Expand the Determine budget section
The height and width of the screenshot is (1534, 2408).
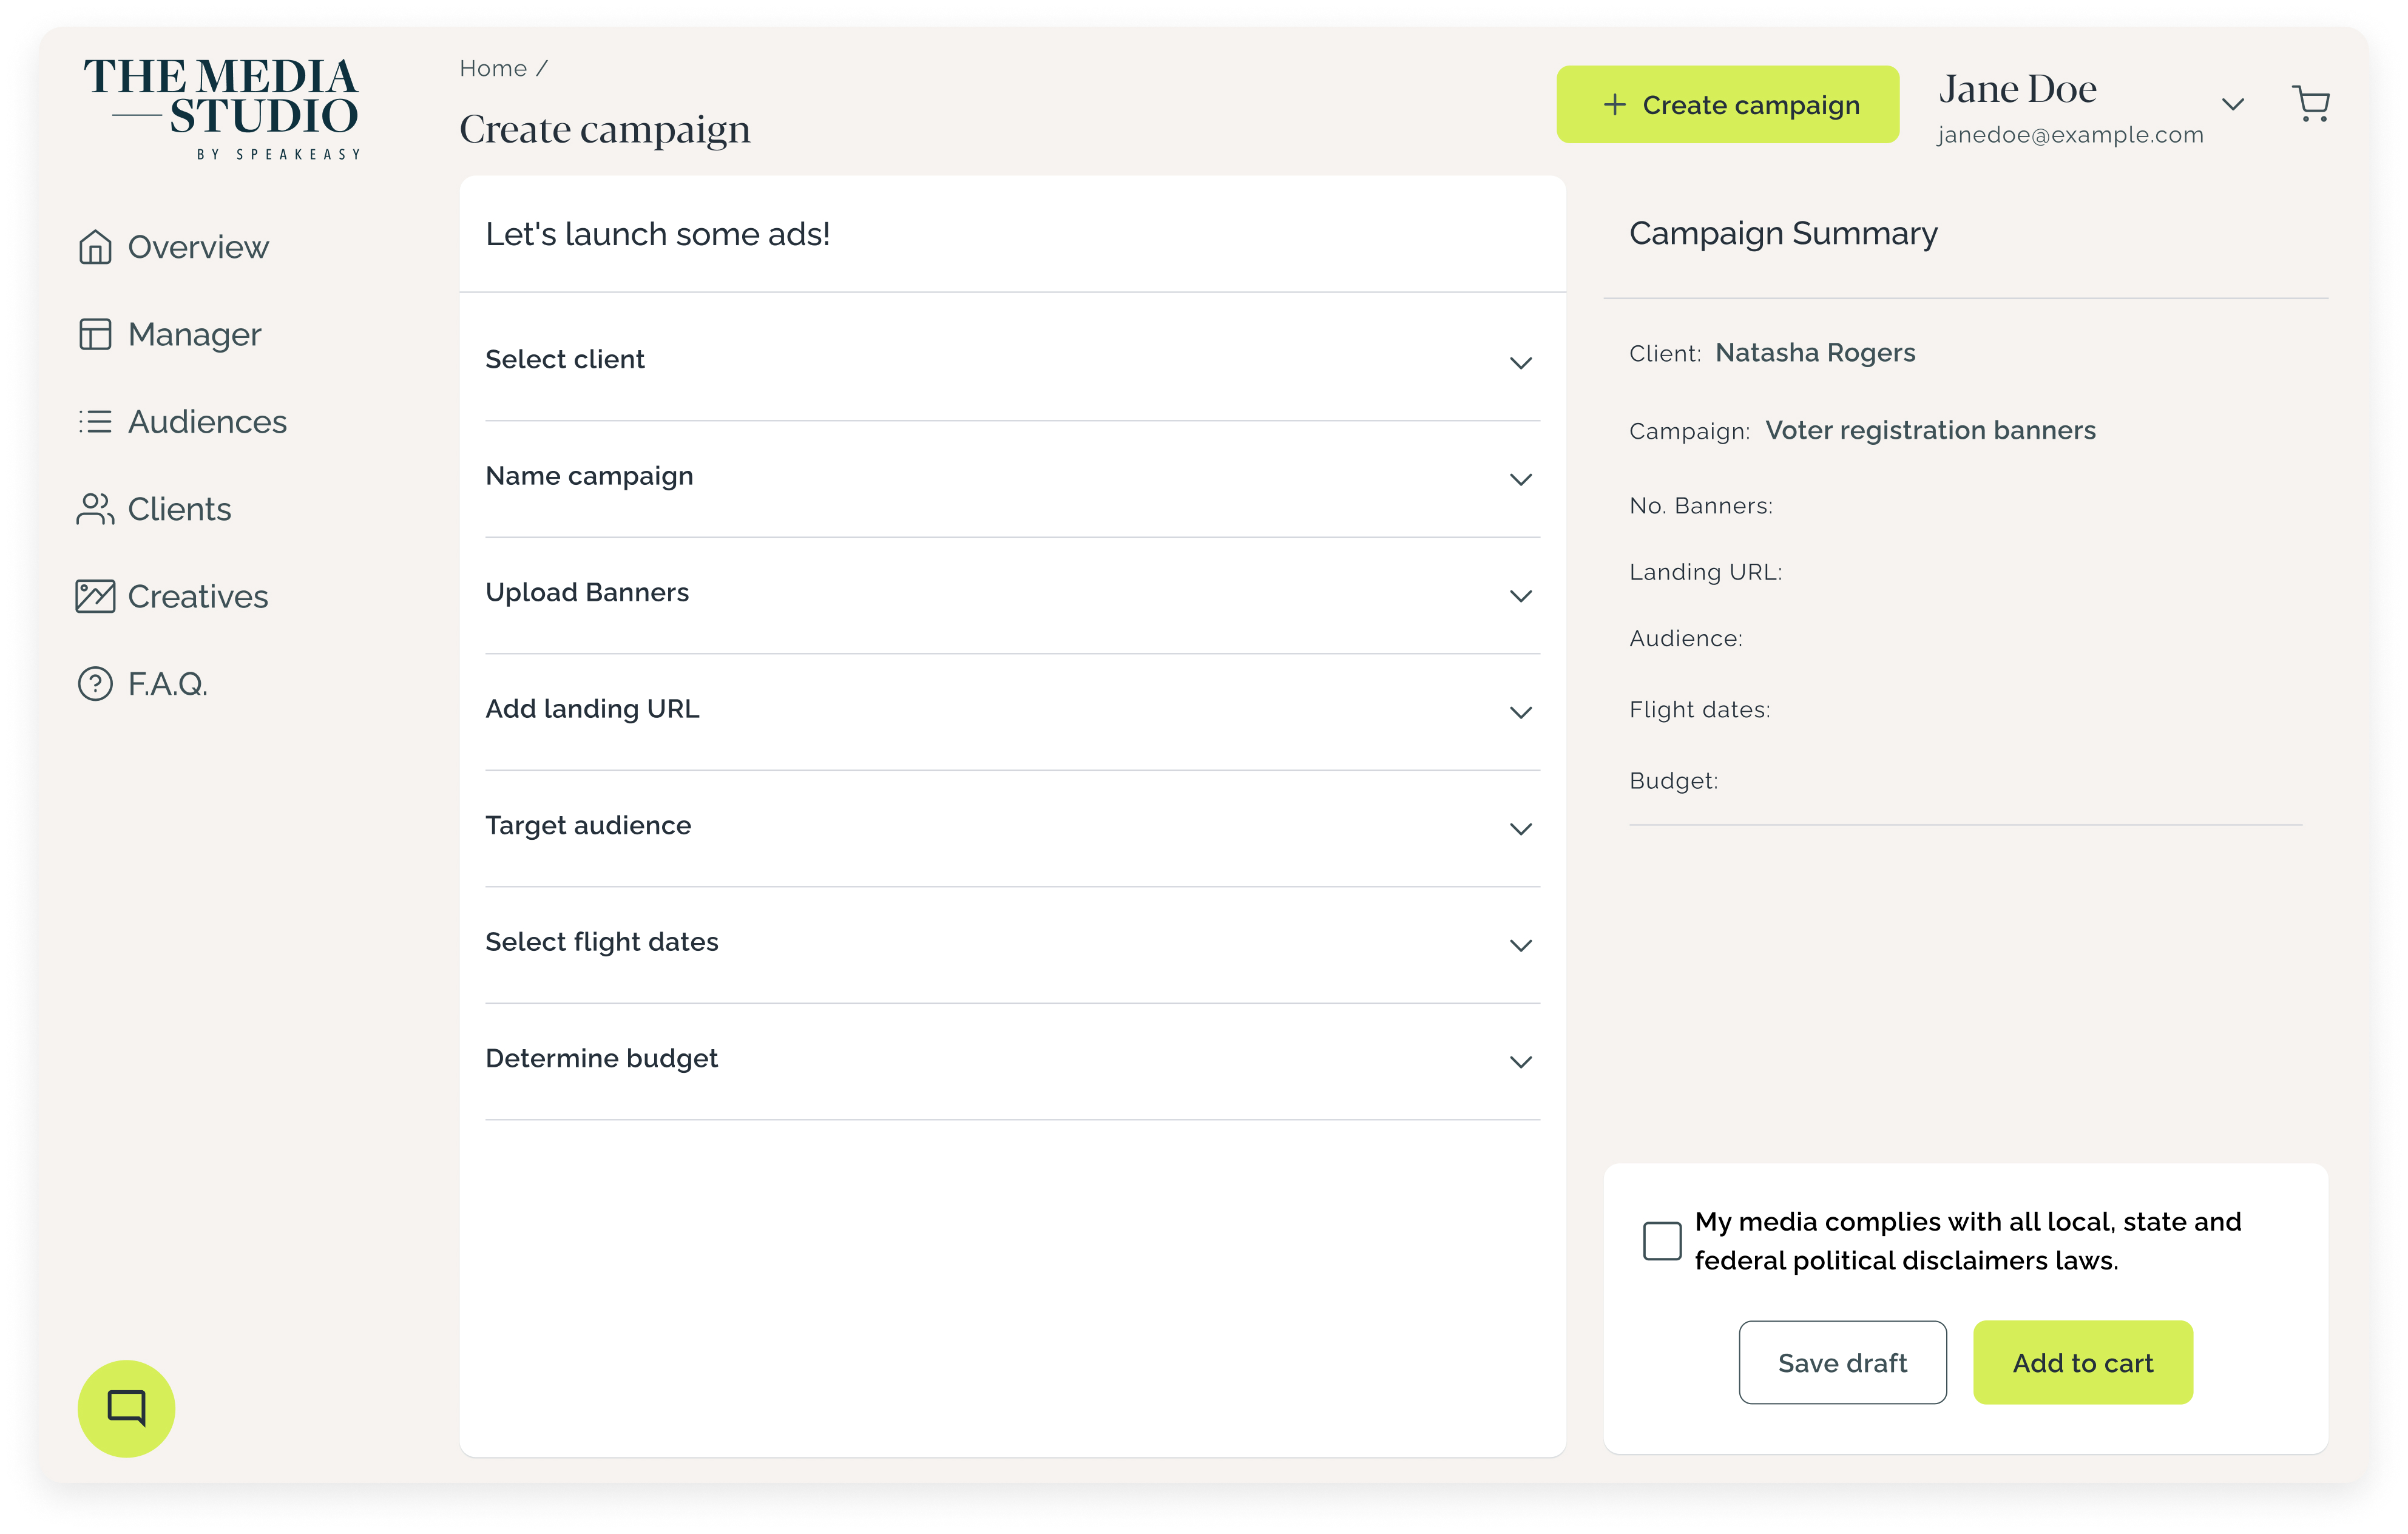[x=1520, y=1062]
